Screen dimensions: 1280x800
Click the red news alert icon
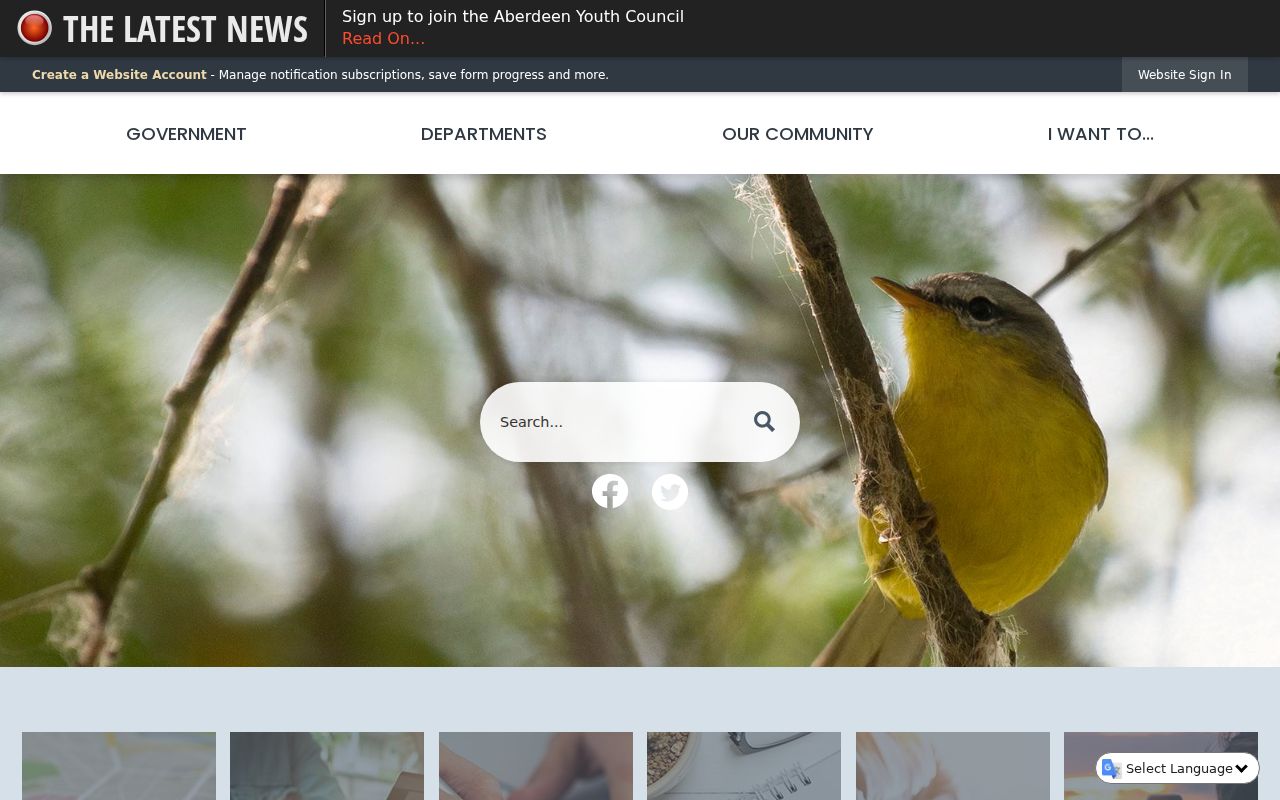click(34, 28)
